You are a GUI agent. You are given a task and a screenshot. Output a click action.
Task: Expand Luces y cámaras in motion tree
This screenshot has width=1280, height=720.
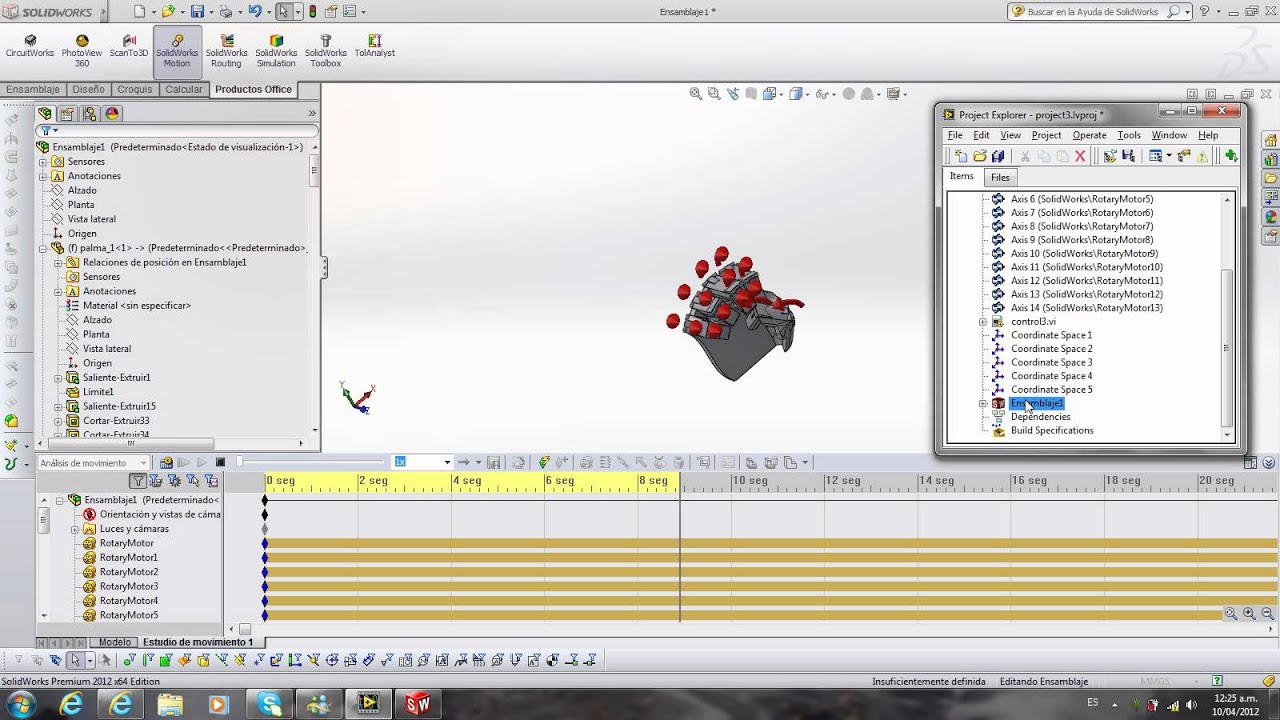[x=75, y=529]
